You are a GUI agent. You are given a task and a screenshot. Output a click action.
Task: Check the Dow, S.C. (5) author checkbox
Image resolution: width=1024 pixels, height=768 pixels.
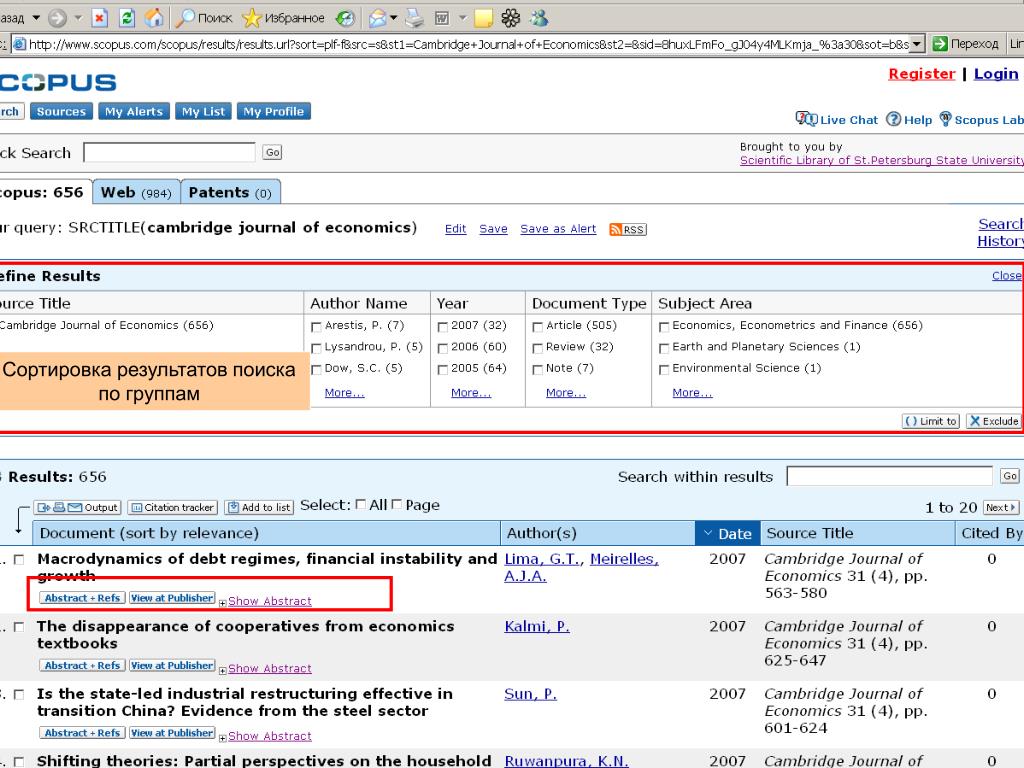tap(316, 370)
